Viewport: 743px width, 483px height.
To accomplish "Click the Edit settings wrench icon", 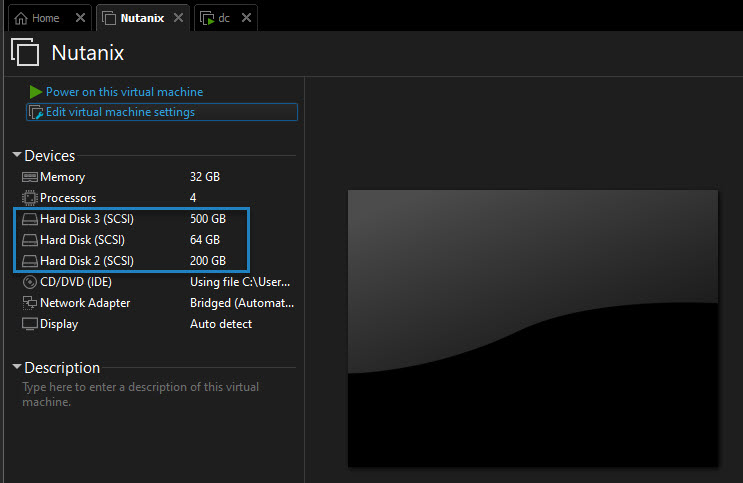I will (x=36, y=112).
